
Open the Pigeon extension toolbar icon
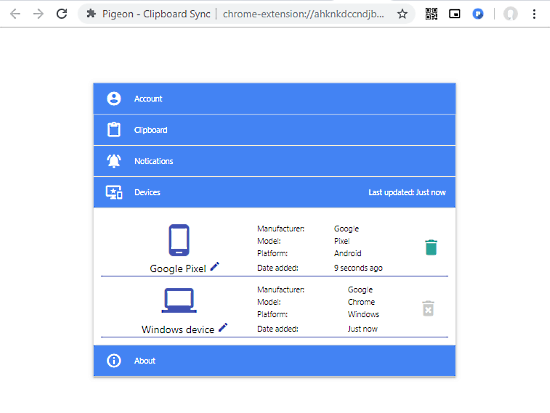tap(478, 14)
